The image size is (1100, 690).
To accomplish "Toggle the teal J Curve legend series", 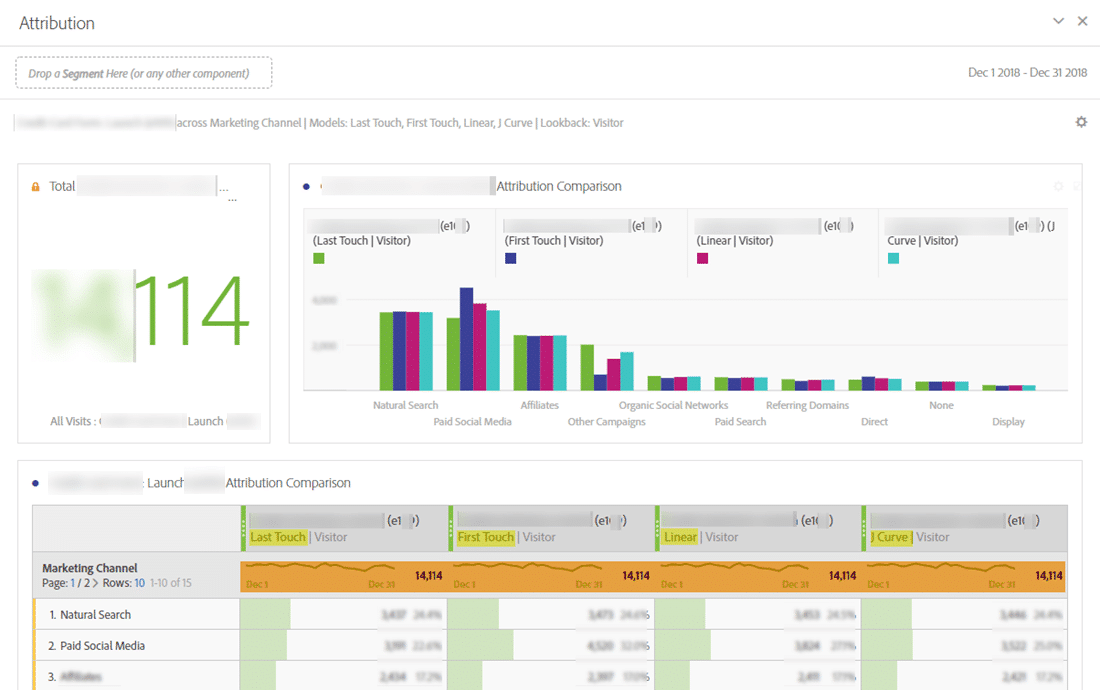I will 893,258.
